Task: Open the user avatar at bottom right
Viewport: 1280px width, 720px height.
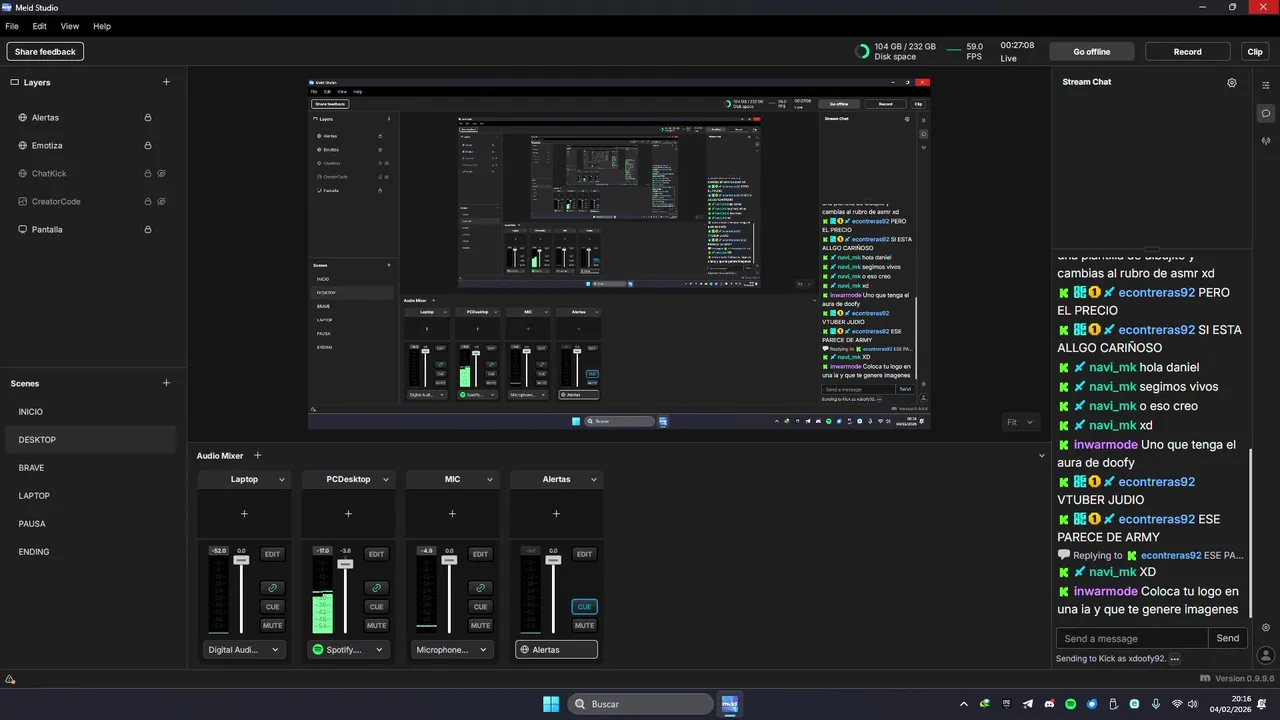Action: click(1266, 655)
